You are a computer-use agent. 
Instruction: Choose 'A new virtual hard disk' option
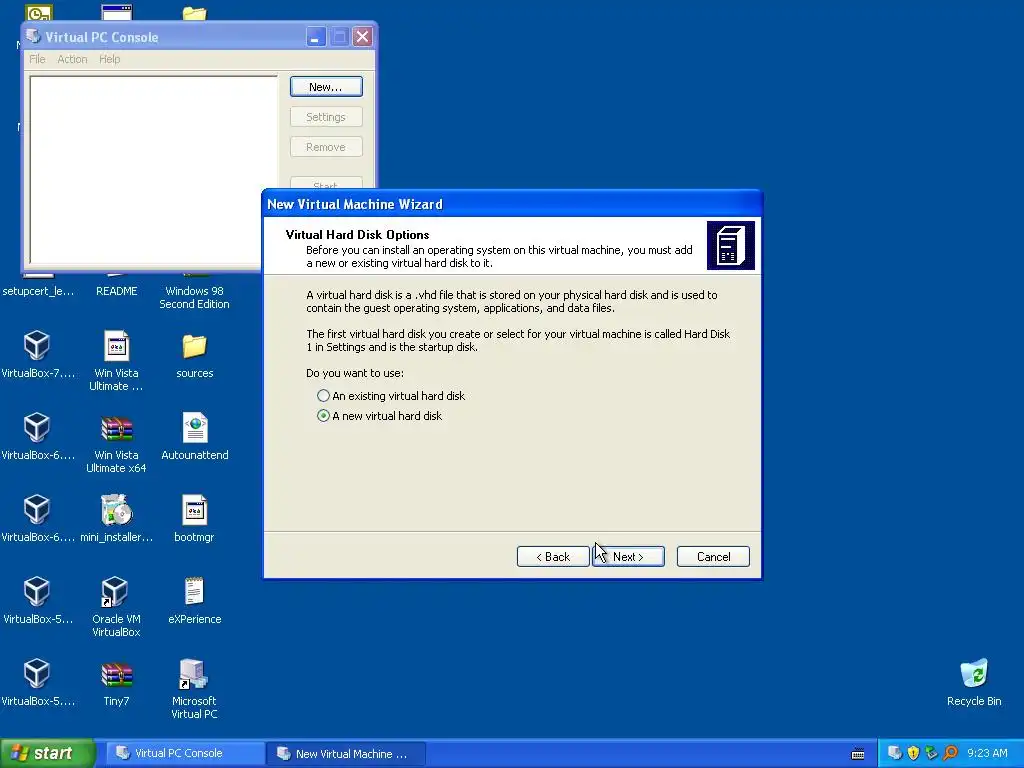[x=379, y=416]
